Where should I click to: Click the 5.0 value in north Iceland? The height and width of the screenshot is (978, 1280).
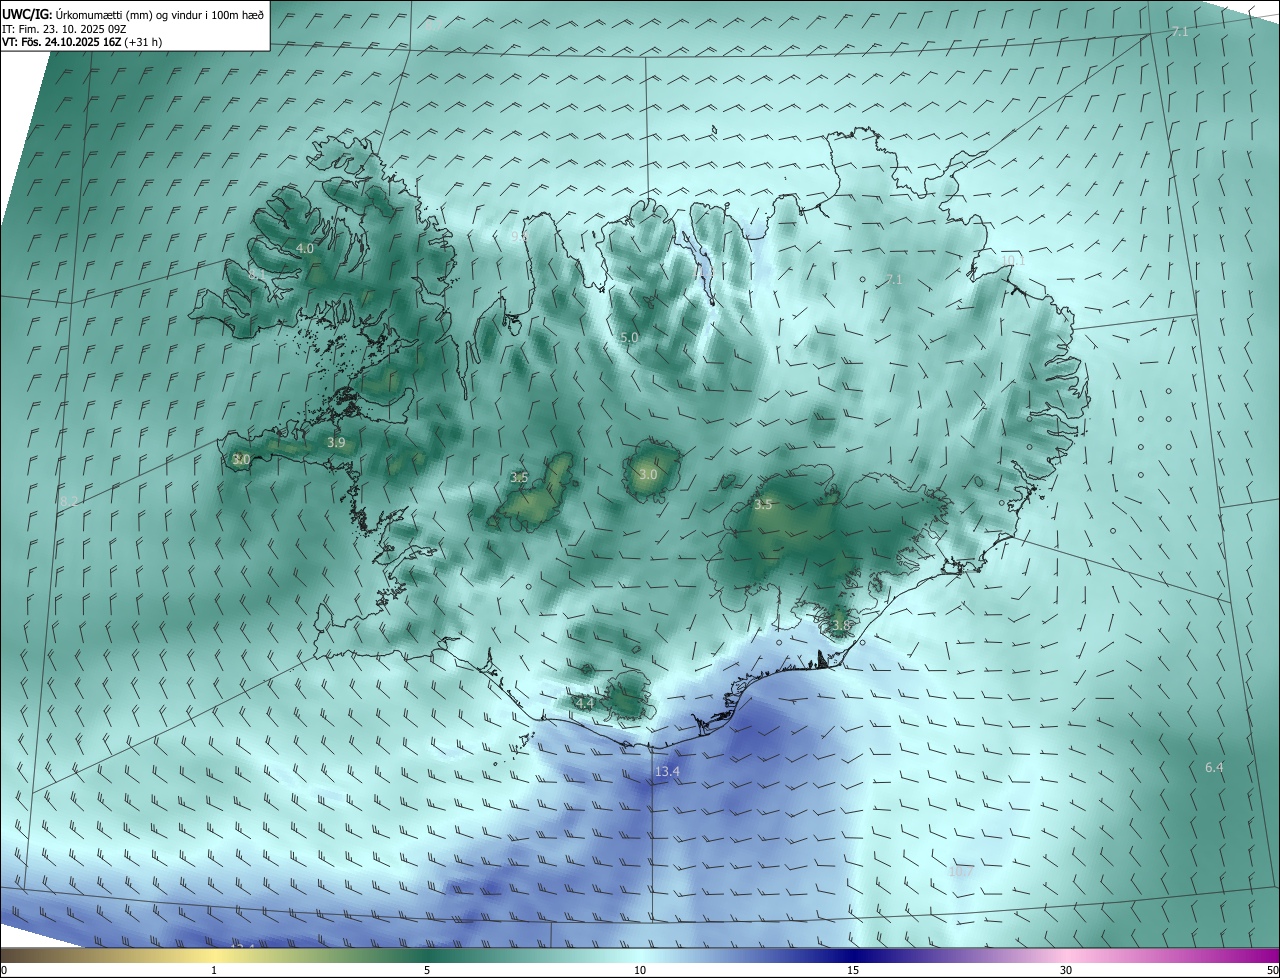pyautogui.click(x=629, y=338)
